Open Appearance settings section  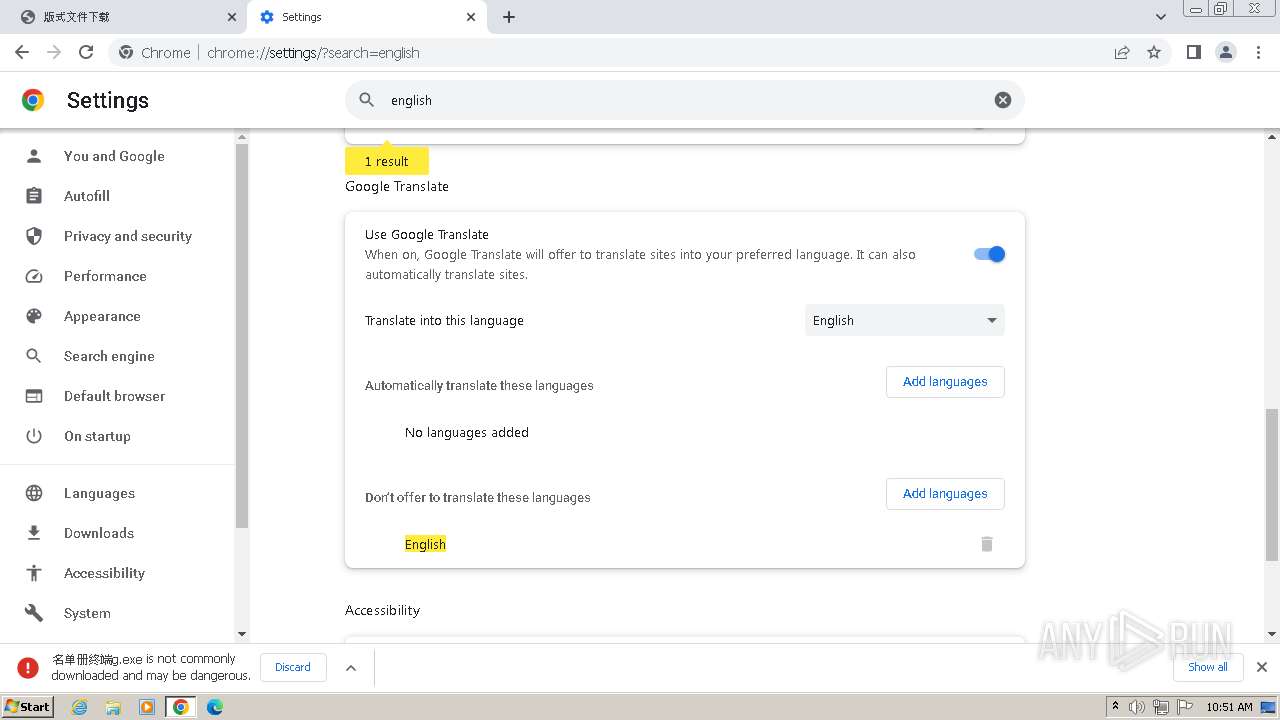tap(102, 316)
